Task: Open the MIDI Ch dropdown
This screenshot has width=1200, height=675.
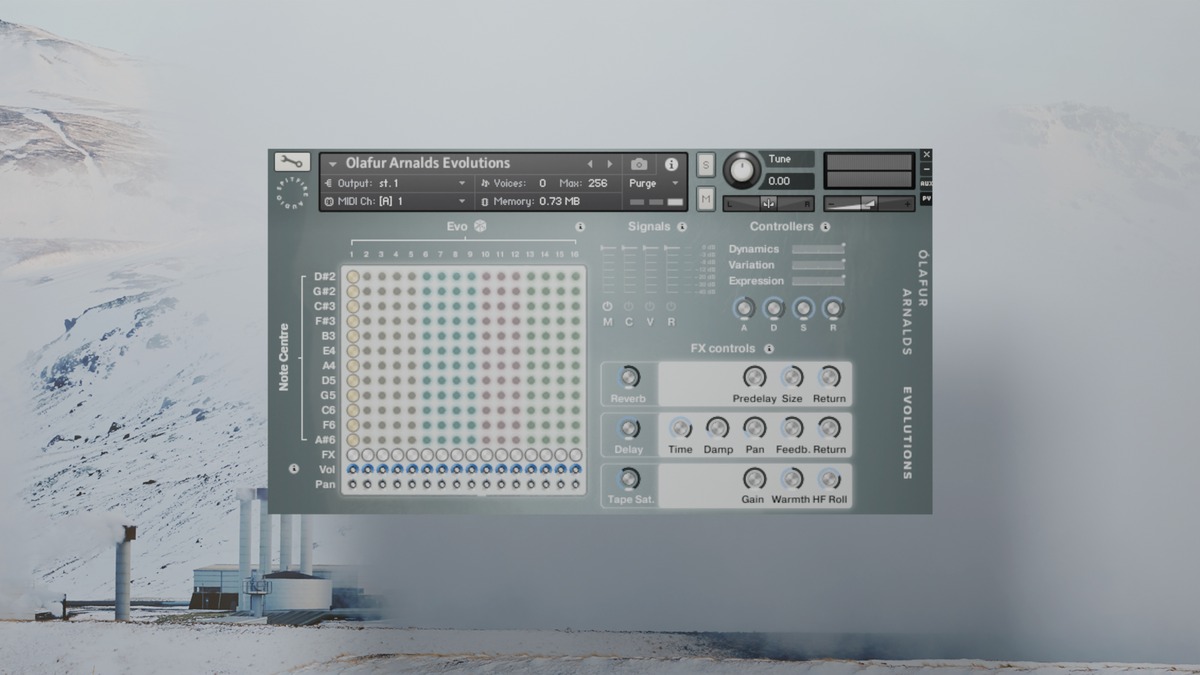Action: [x=461, y=201]
